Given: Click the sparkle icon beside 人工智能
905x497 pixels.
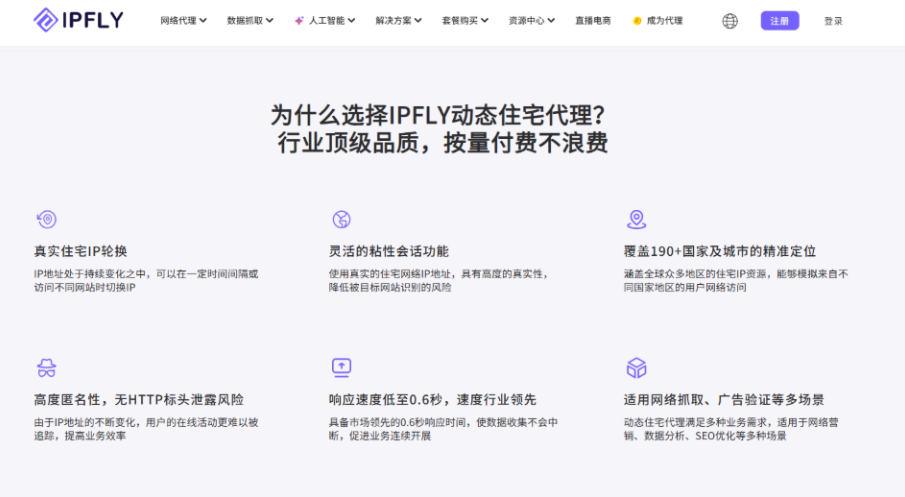Looking at the screenshot, I should pyautogui.click(x=299, y=21).
